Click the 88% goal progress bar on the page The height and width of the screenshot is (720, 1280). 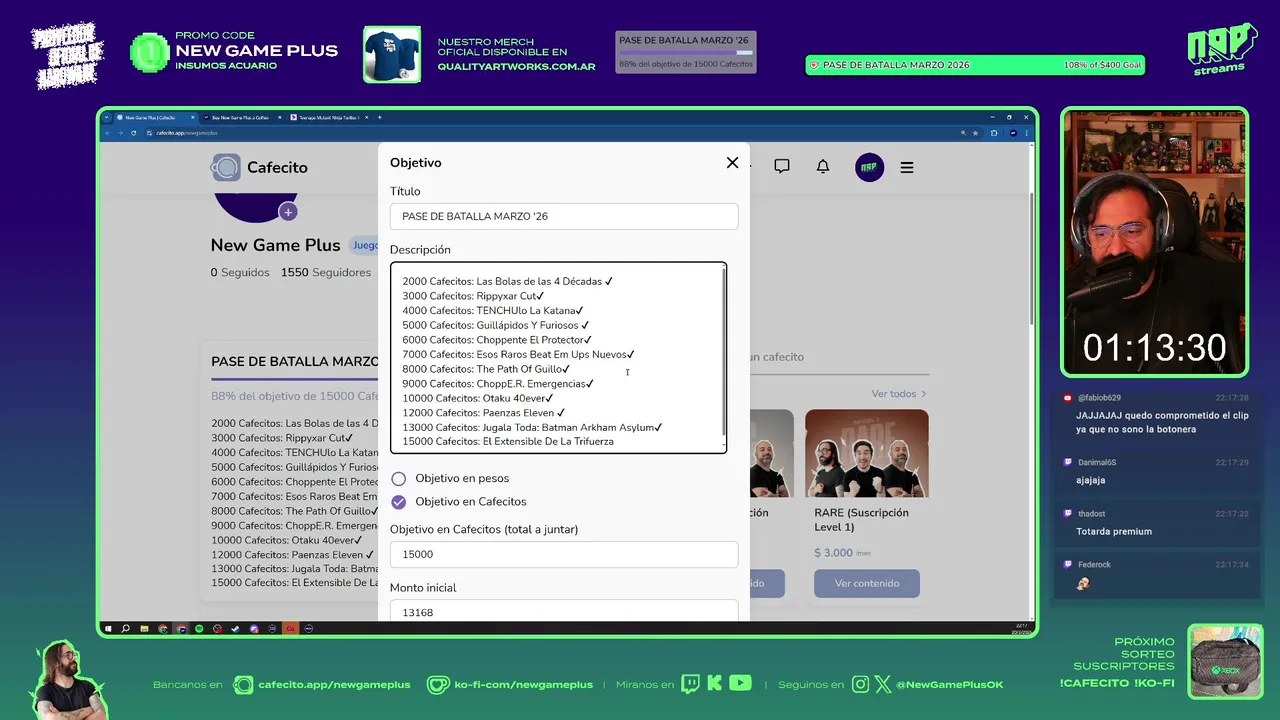[x=295, y=380]
